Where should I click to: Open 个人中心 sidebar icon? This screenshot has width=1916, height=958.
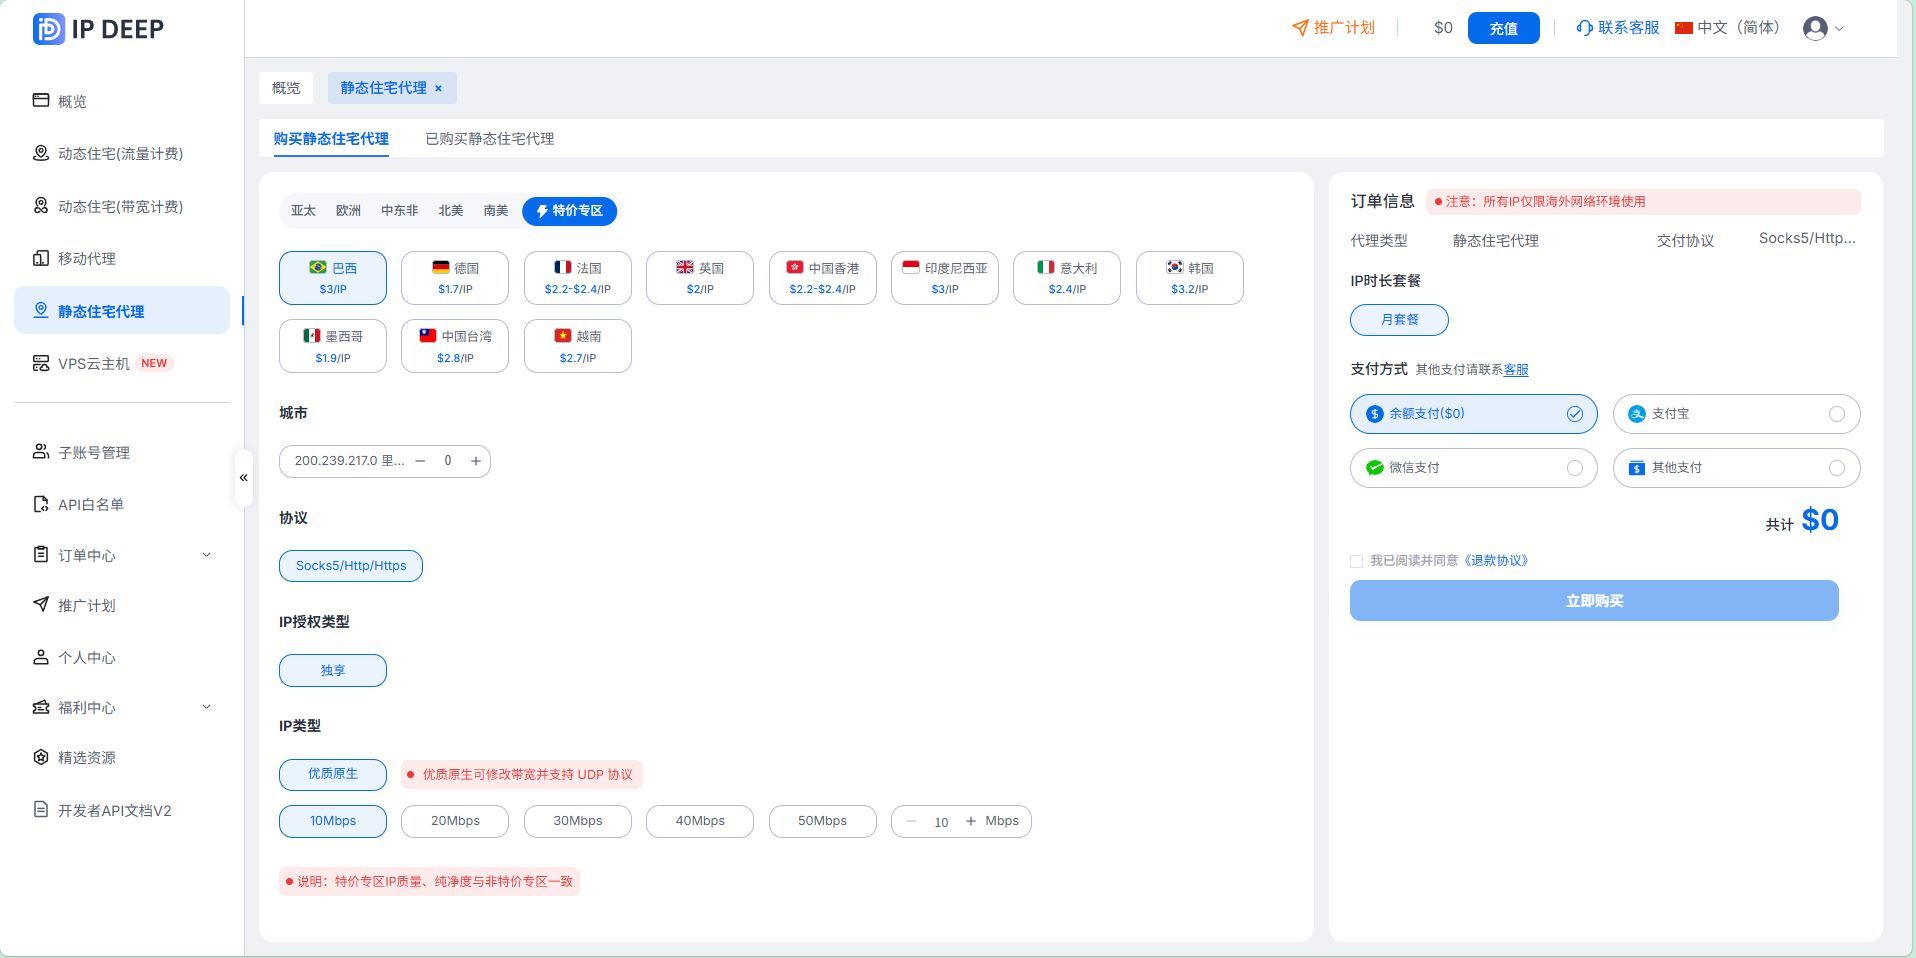point(41,657)
